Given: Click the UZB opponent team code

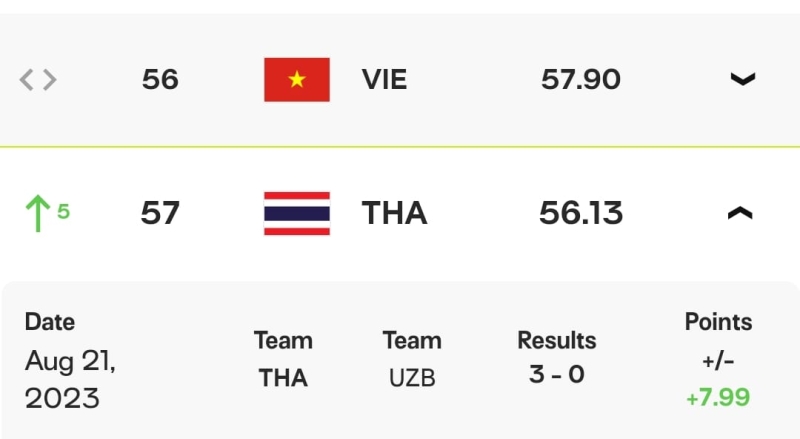Looking at the screenshot, I should click(x=412, y=378).
